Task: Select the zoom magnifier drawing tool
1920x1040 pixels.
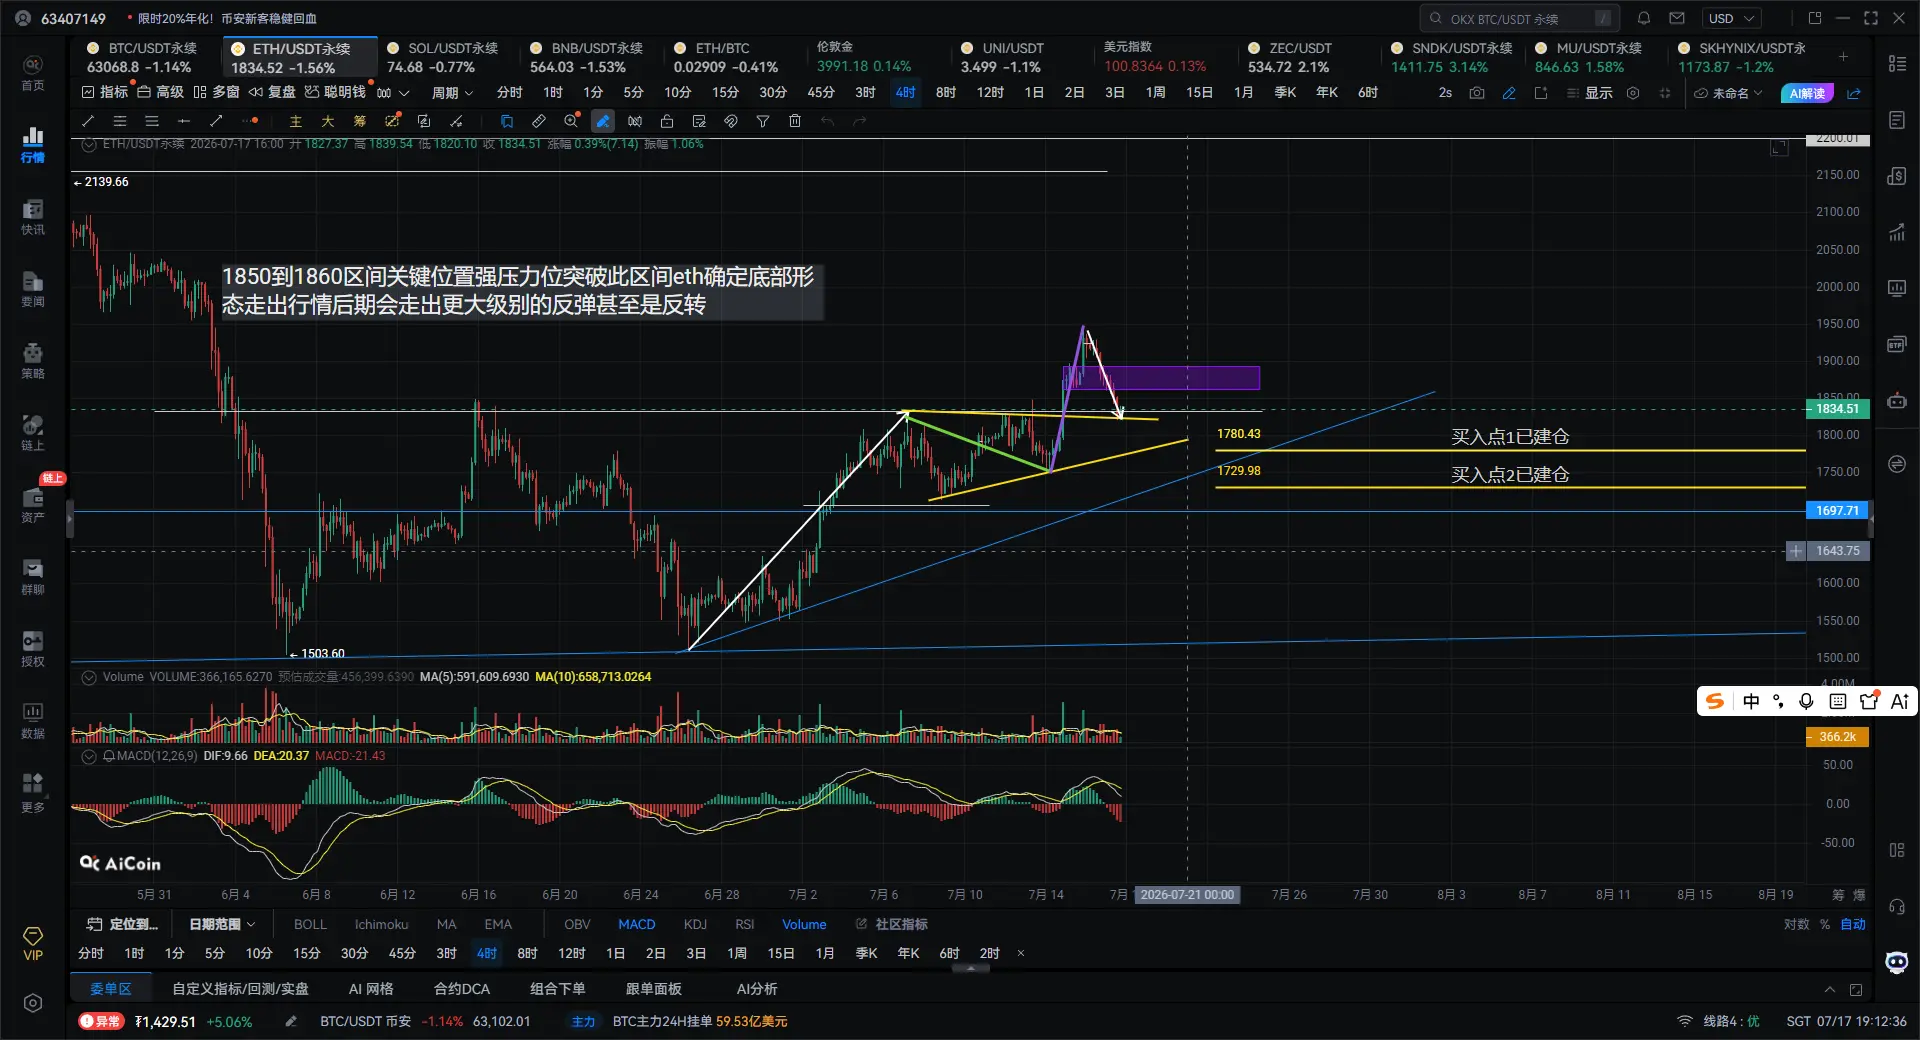Action: (571, 121)
